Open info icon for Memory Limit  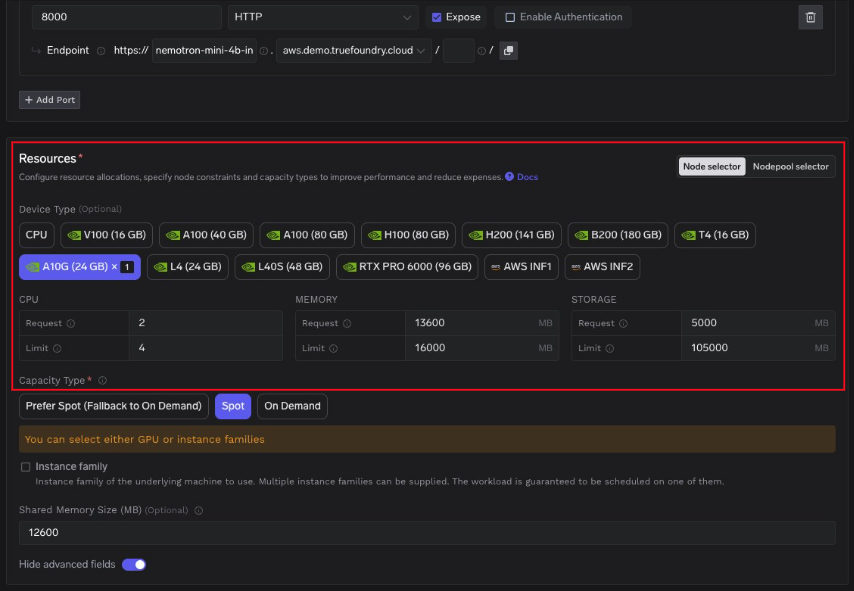(333, 349)
